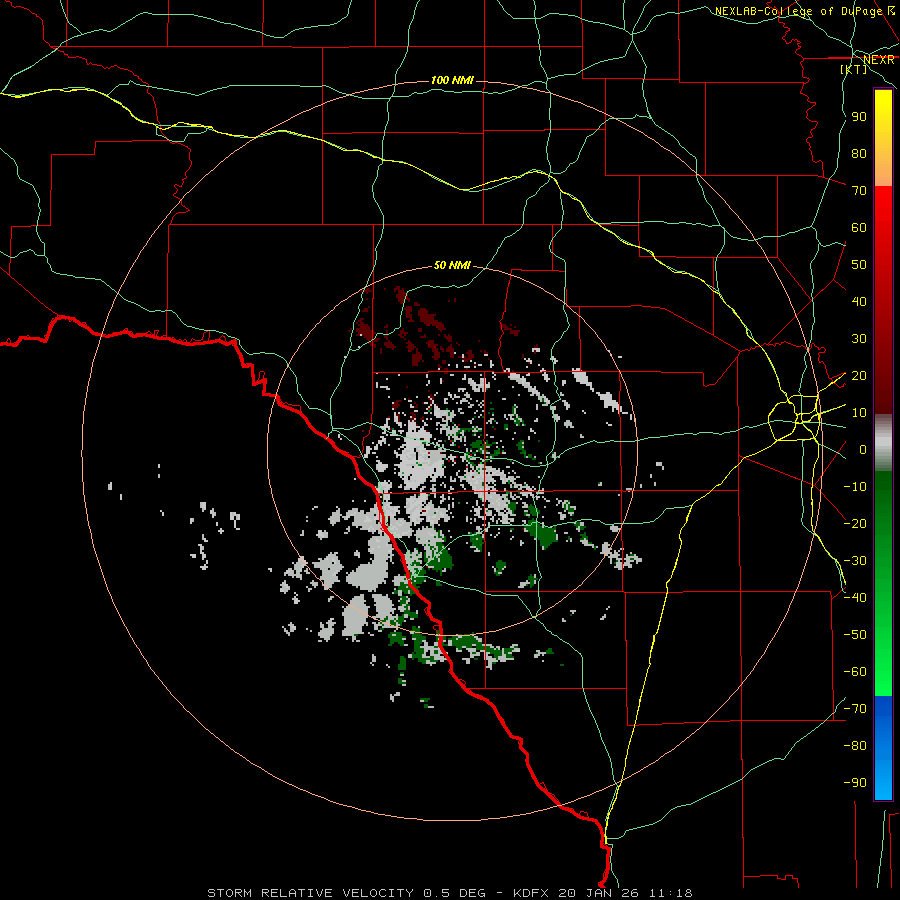This screenshot has width=900, height=900.
Task: Click the 100 NMI range ring label
Action: click(452, 80)
